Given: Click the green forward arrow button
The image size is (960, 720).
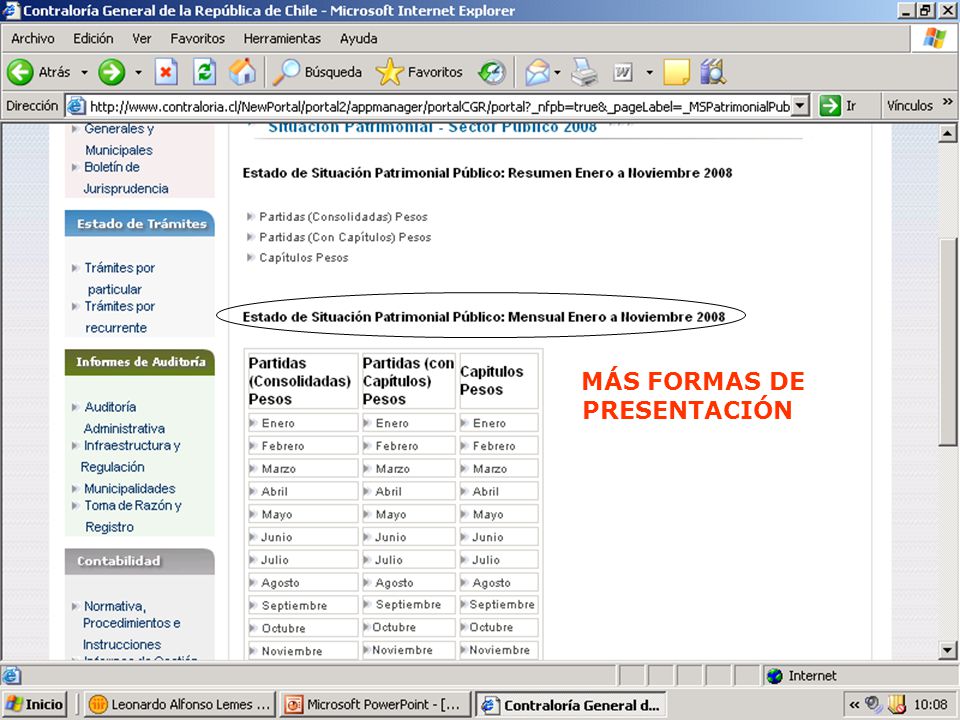Looking at the screenshot, I should [x=112, y=72].
